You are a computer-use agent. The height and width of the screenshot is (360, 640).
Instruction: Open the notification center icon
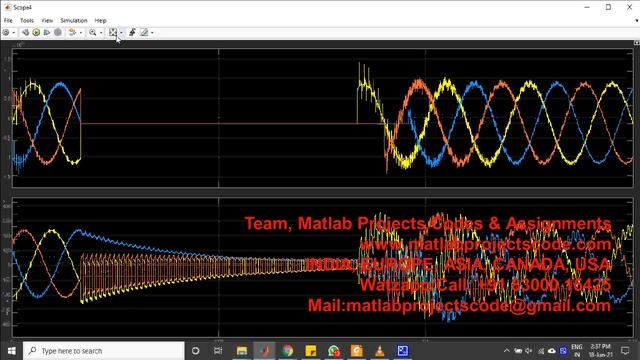point(625,351)
